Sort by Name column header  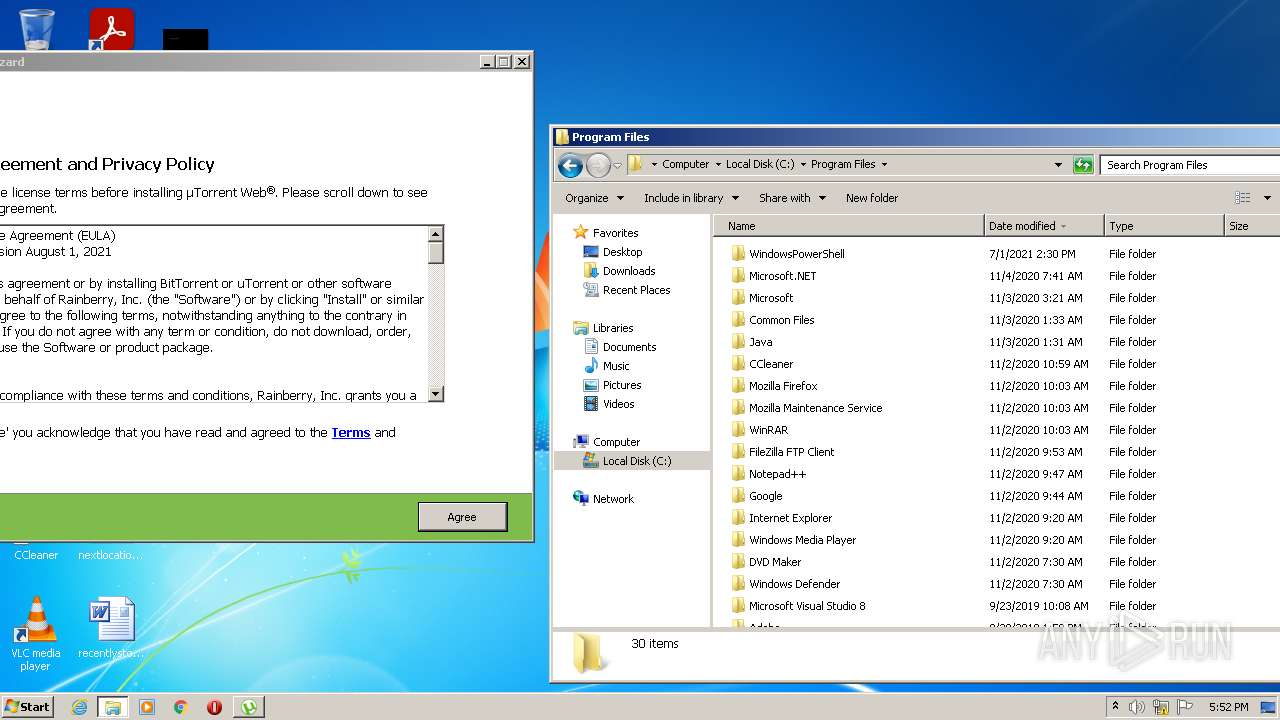(x=850, y=226)
